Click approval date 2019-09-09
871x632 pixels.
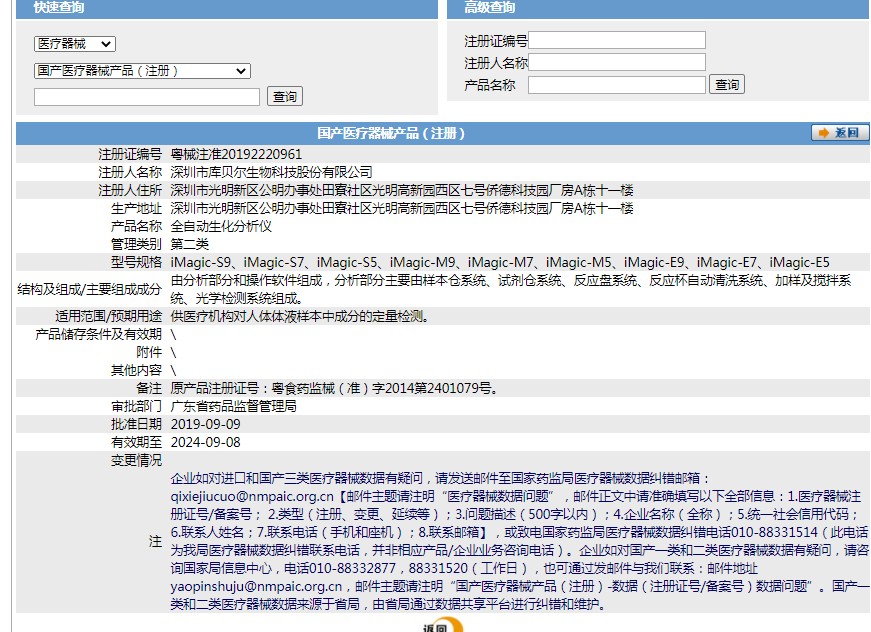pos(206,424)
